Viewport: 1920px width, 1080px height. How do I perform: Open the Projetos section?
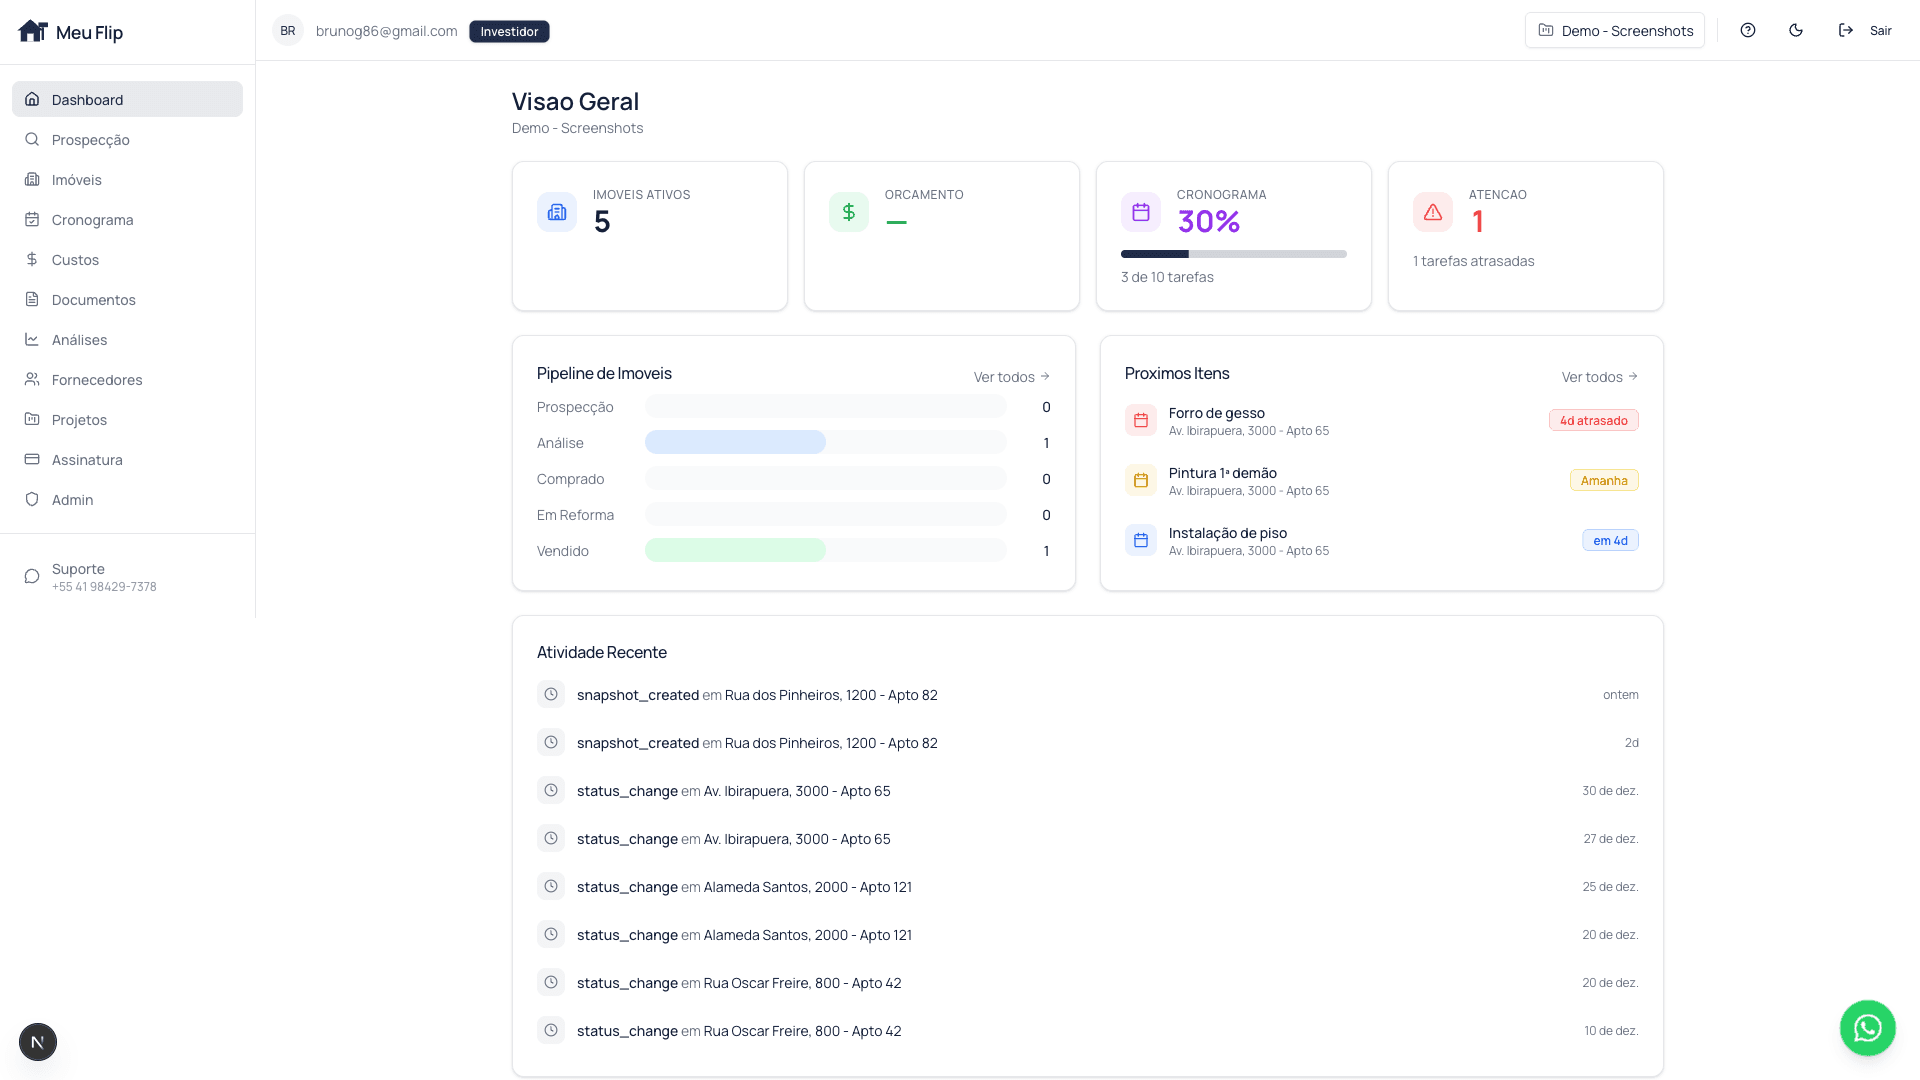(x=79, y=419)
